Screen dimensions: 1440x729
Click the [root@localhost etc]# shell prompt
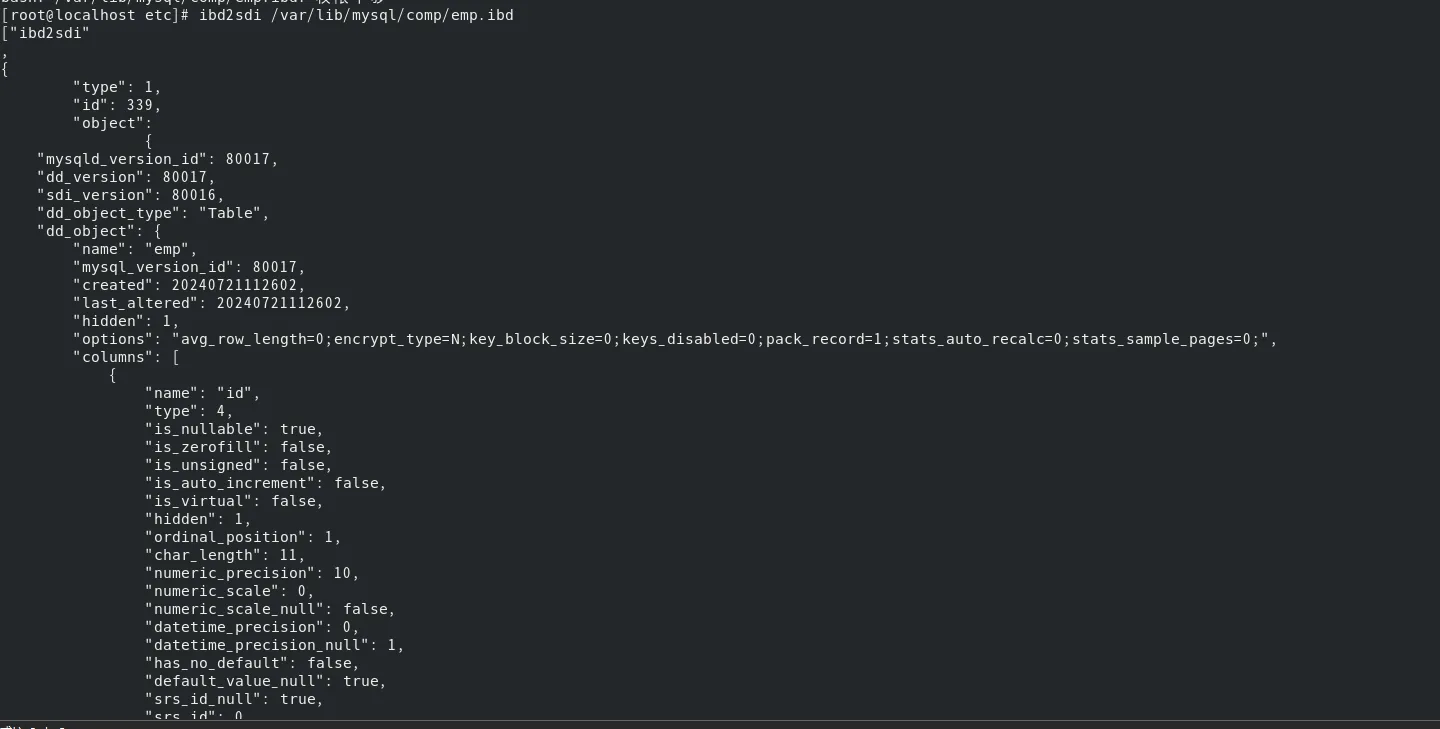coord(96,15)
